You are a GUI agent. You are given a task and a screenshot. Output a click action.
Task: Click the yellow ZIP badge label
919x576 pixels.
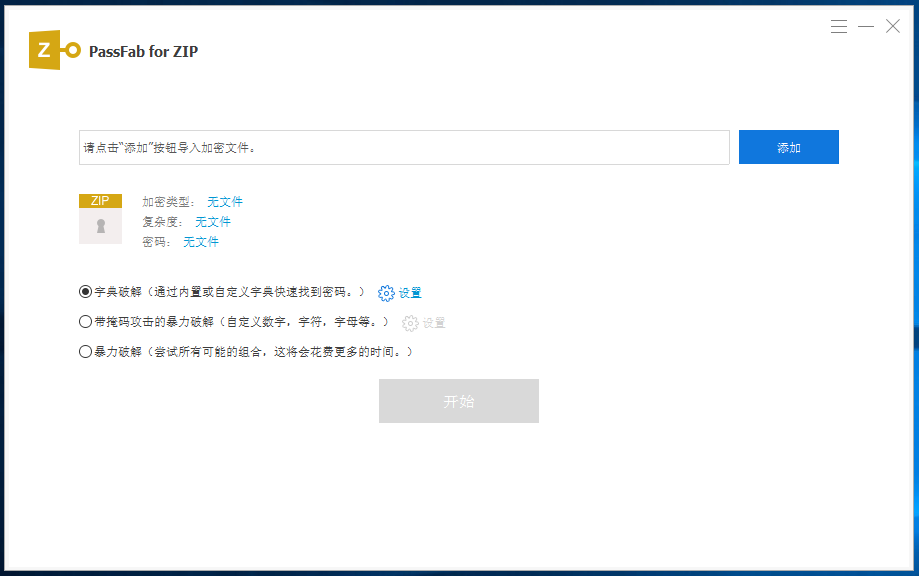tap(100, 201)
